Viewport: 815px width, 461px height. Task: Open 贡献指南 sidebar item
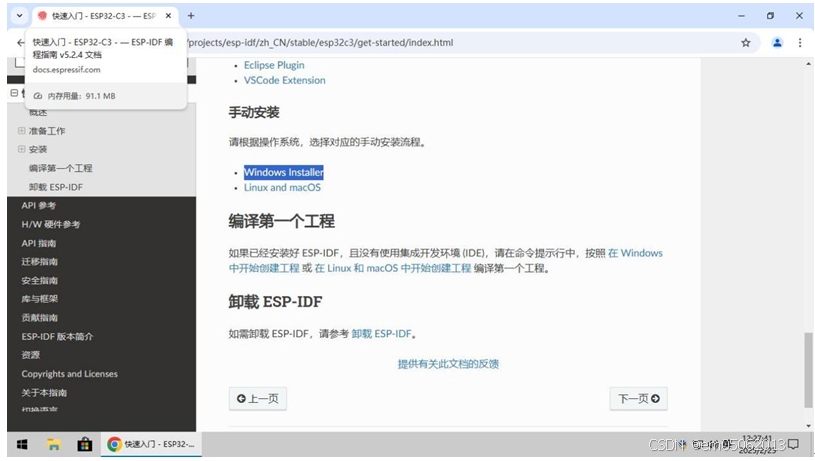tap(40, 318)
